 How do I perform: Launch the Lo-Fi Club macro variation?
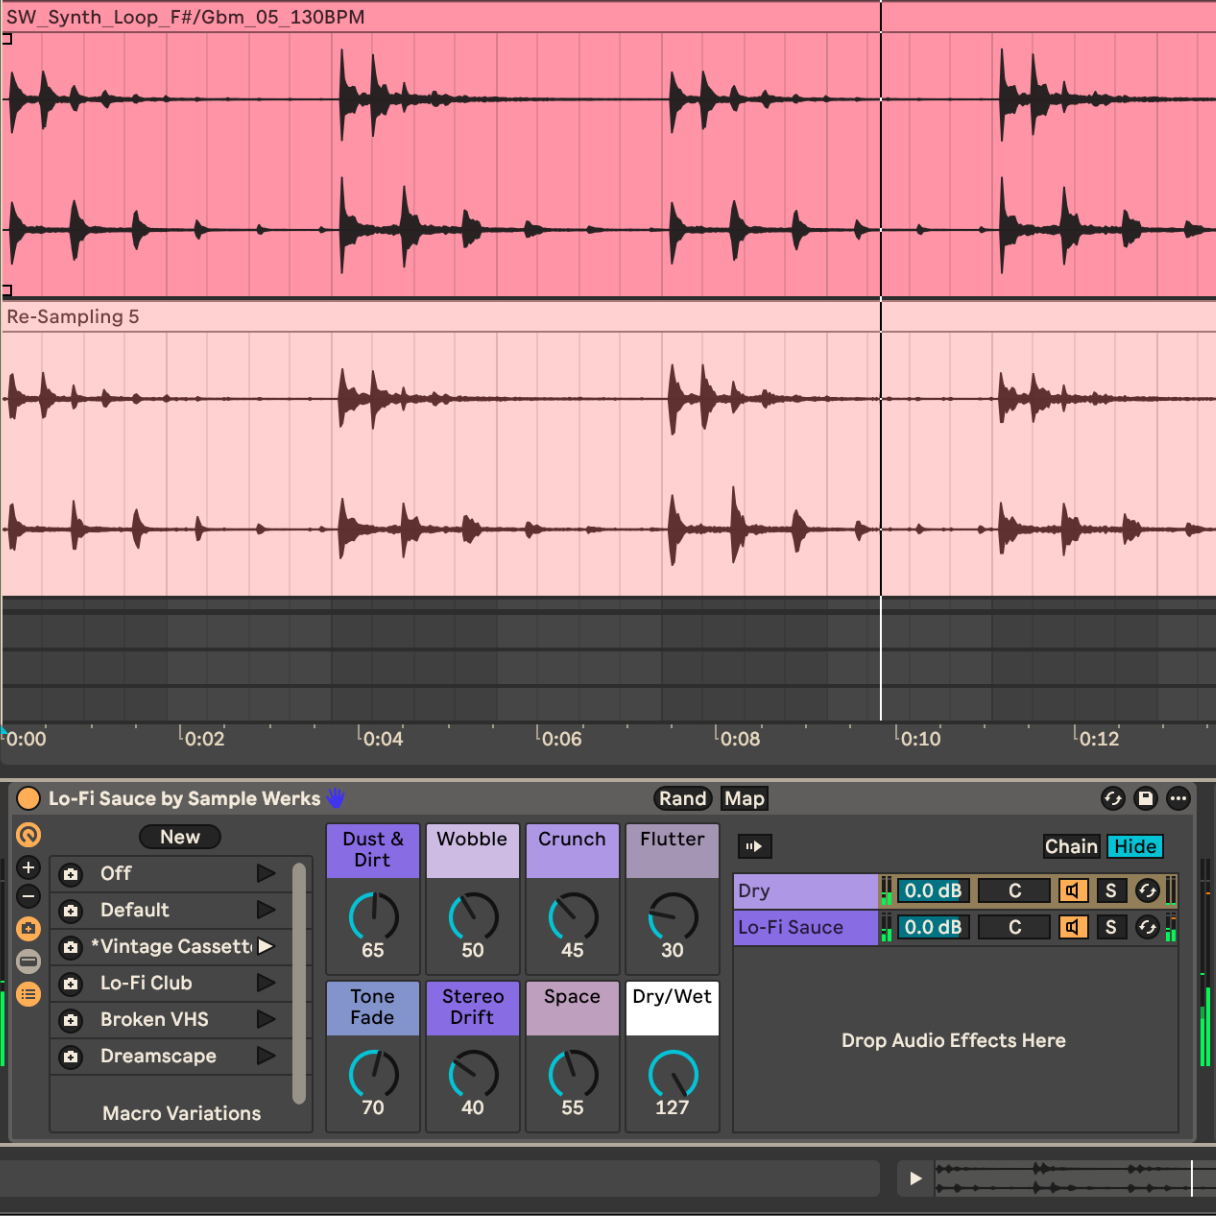(x=266, y=983)
